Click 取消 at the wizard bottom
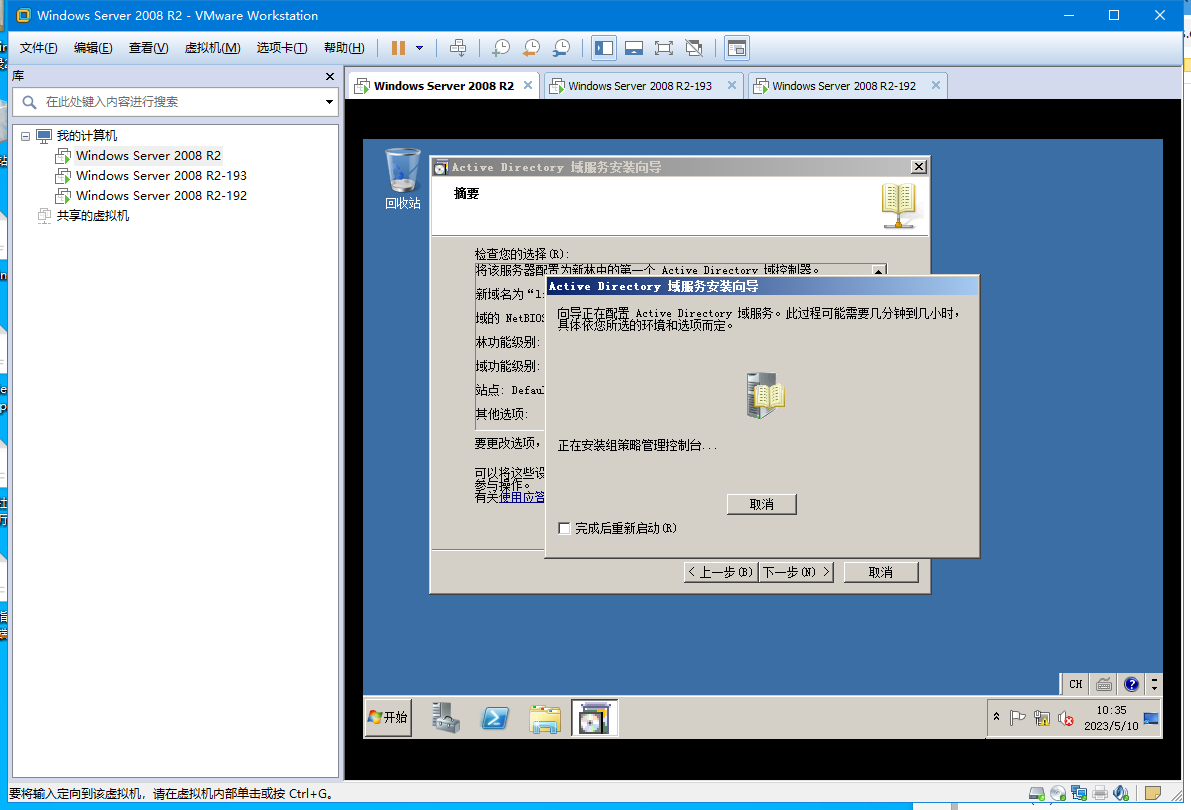Screen dimensions: 1191x810 (x=881, y=572)
